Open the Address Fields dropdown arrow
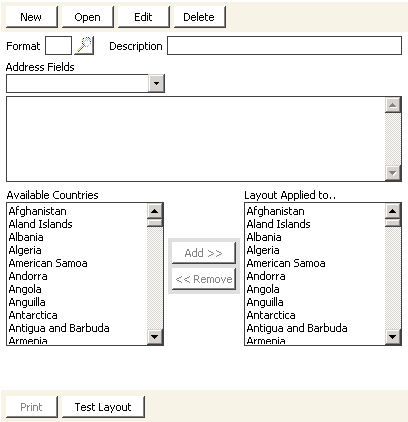The image size is (408, 422). (156, 83)
